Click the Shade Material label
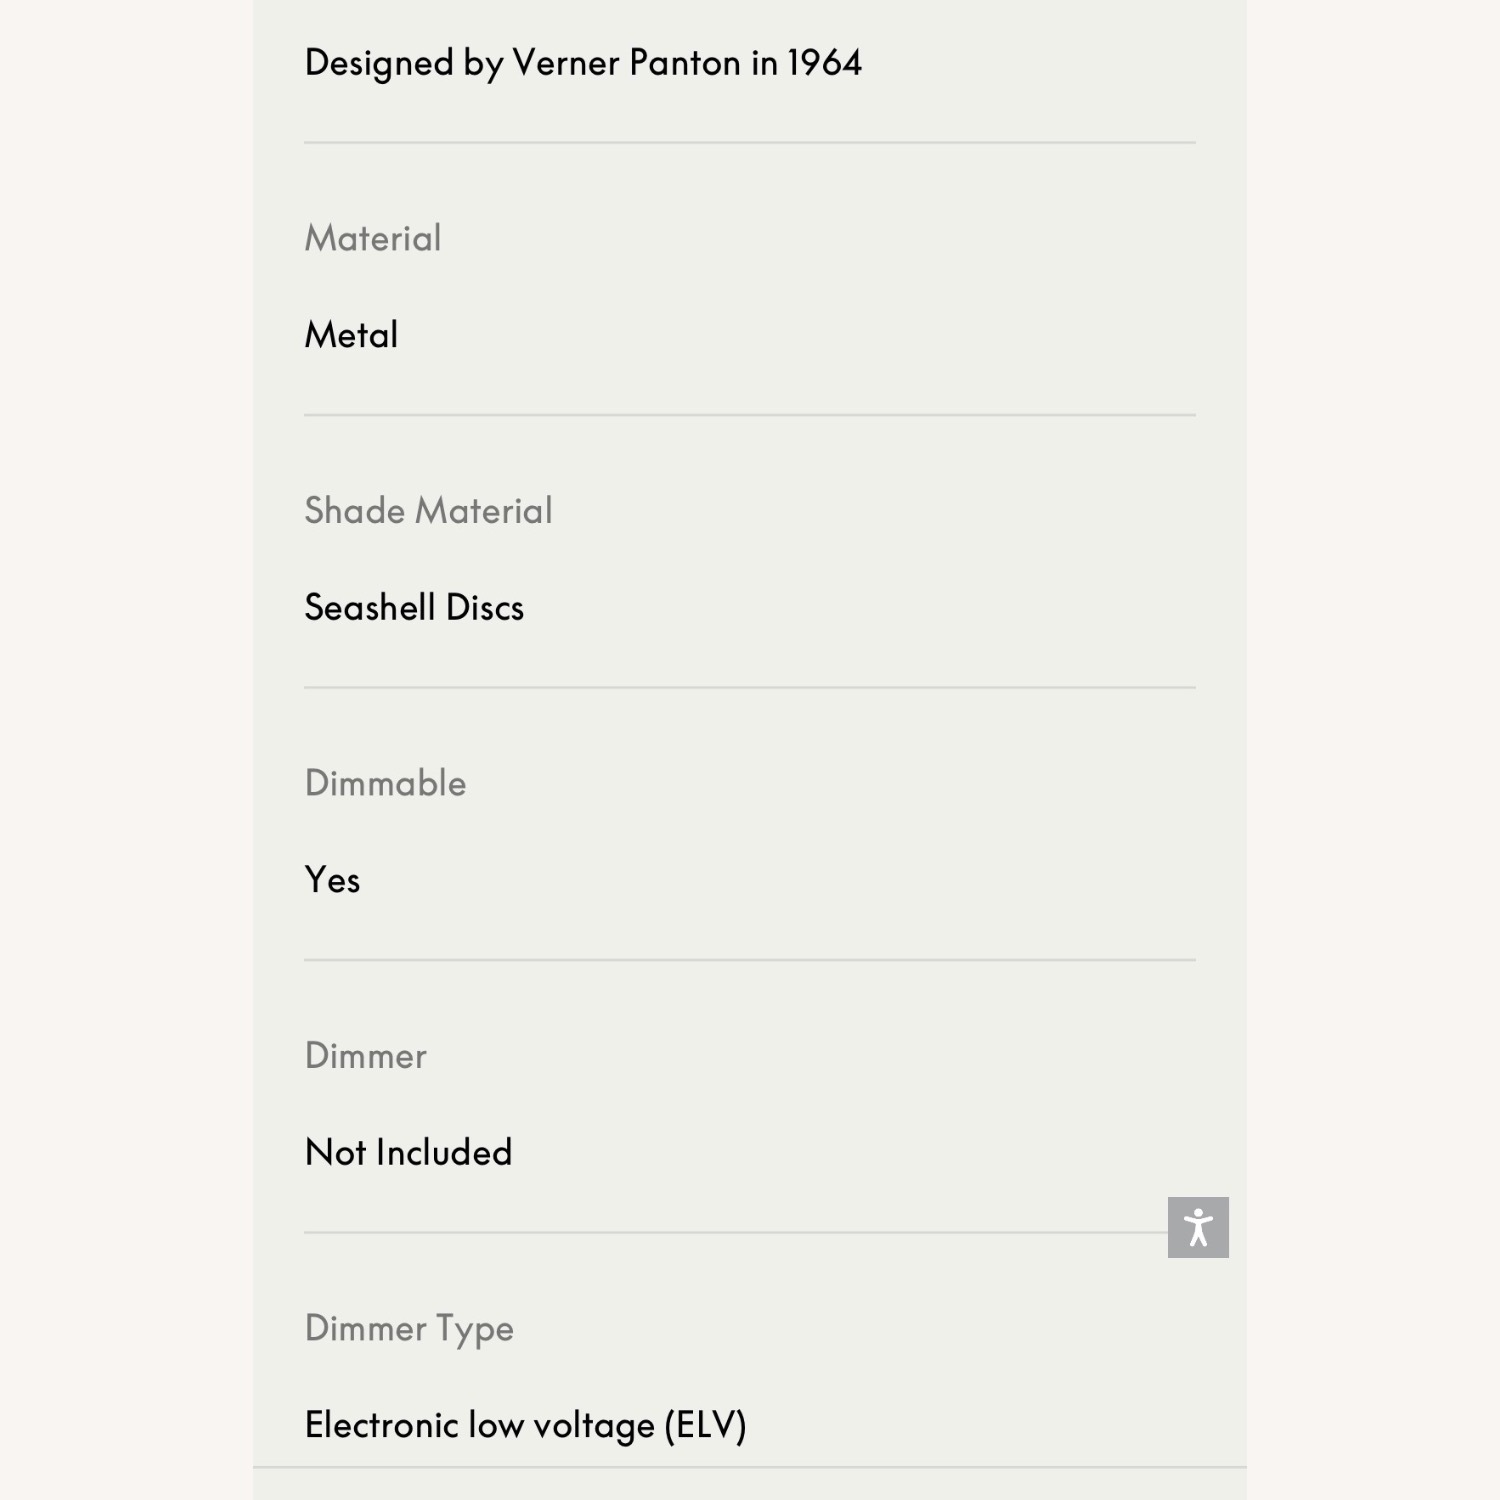Image resolution: width=1500 pixels, height=1500 pixels. 428,510
